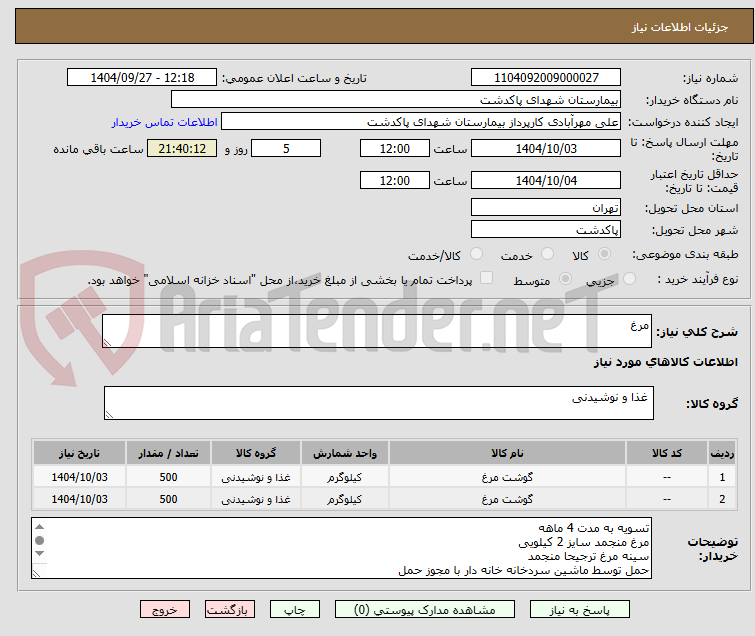755x636 pixels.
Task: Click the شرح کلی نیاز text area مرغ
Action: click(377, 331)
